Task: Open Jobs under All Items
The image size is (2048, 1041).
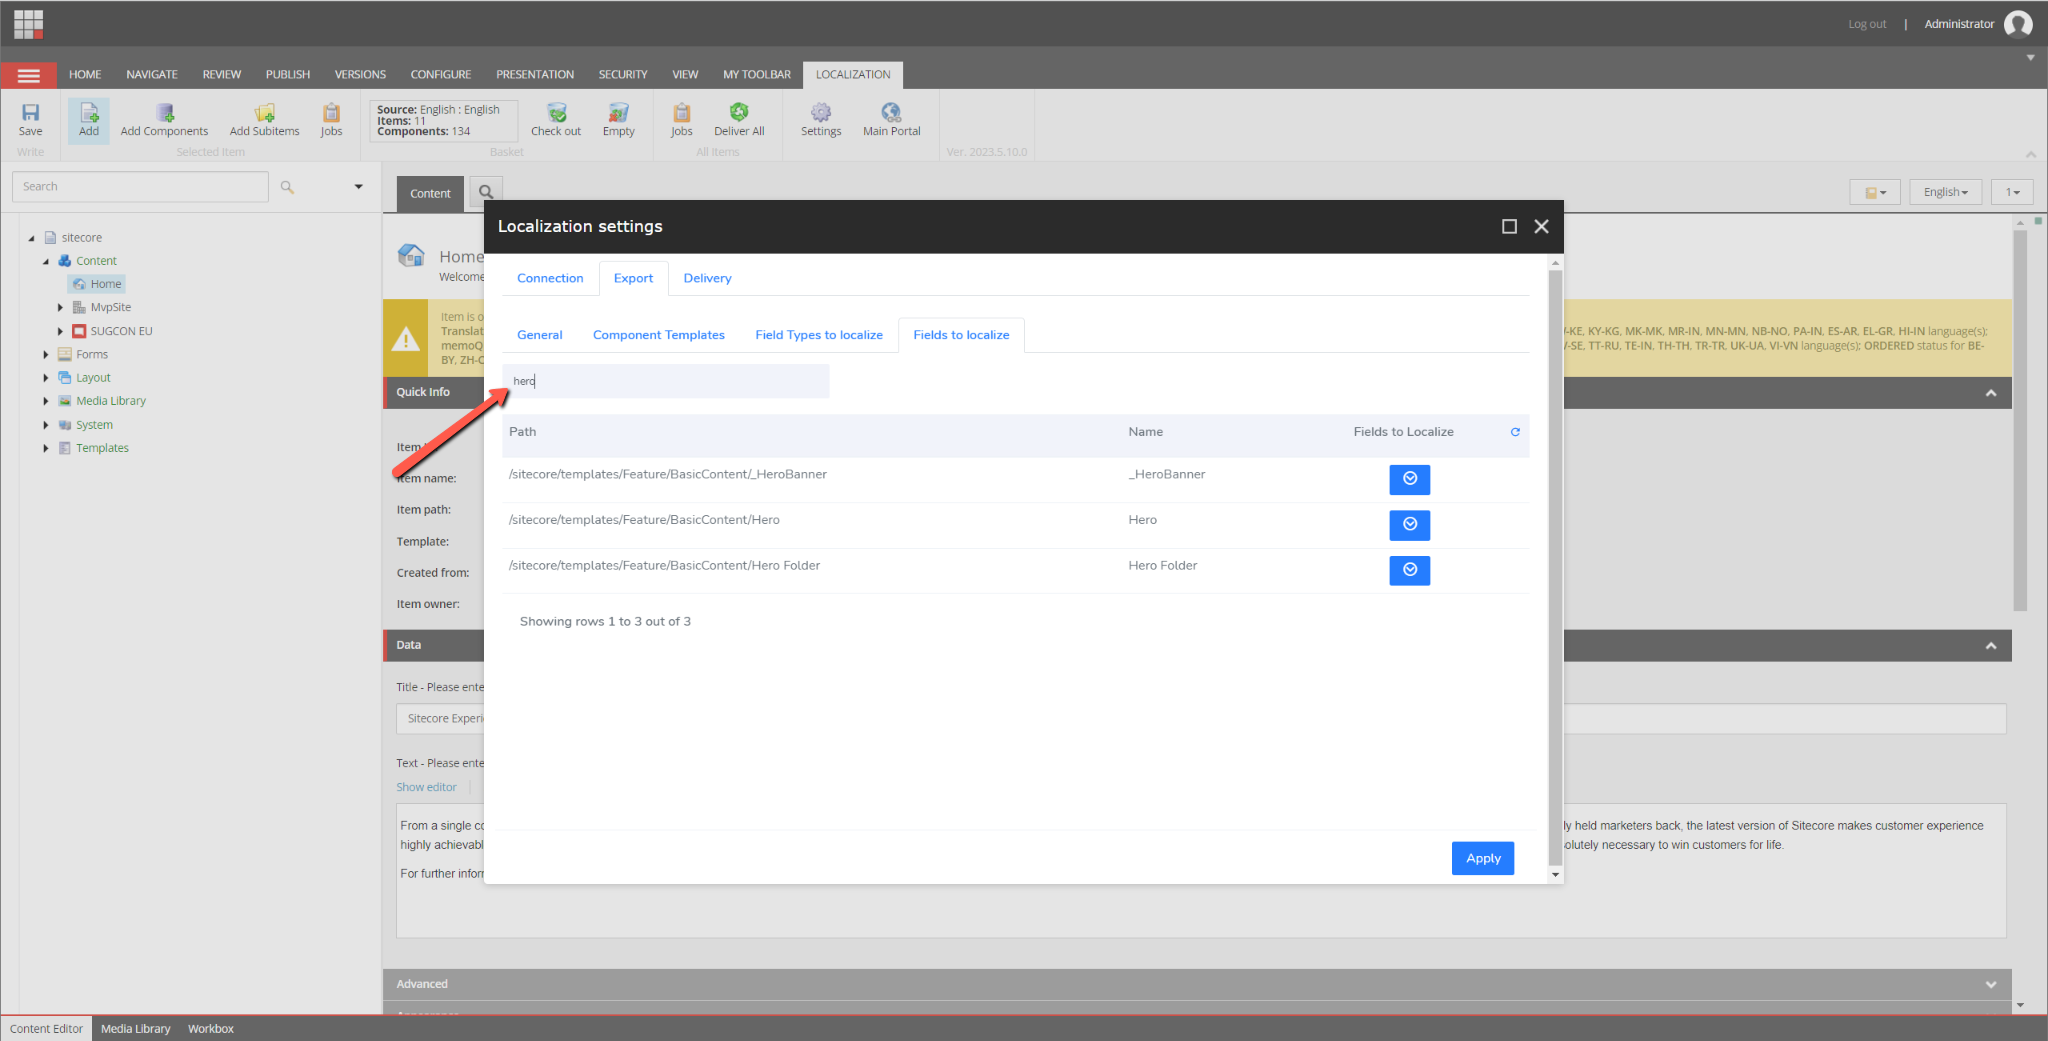Action: tap(682, 119)
